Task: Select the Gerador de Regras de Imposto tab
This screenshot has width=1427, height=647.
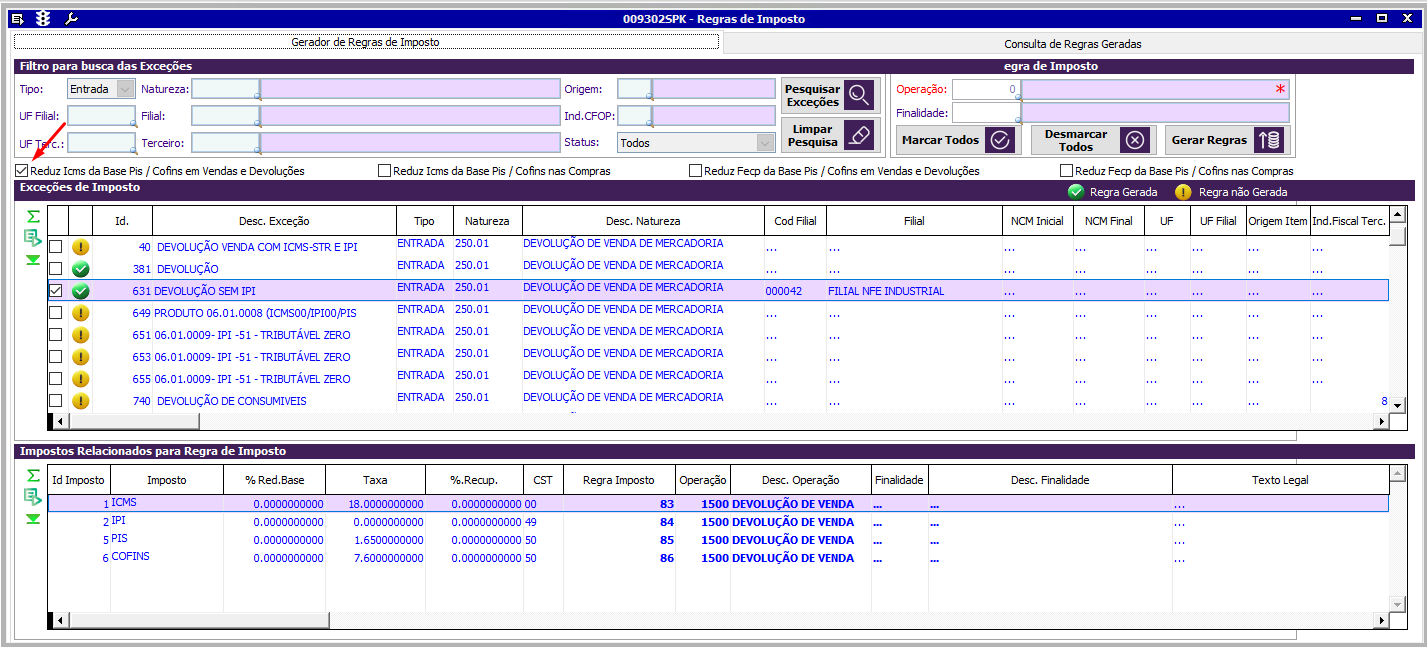Action: click(365, 43)
